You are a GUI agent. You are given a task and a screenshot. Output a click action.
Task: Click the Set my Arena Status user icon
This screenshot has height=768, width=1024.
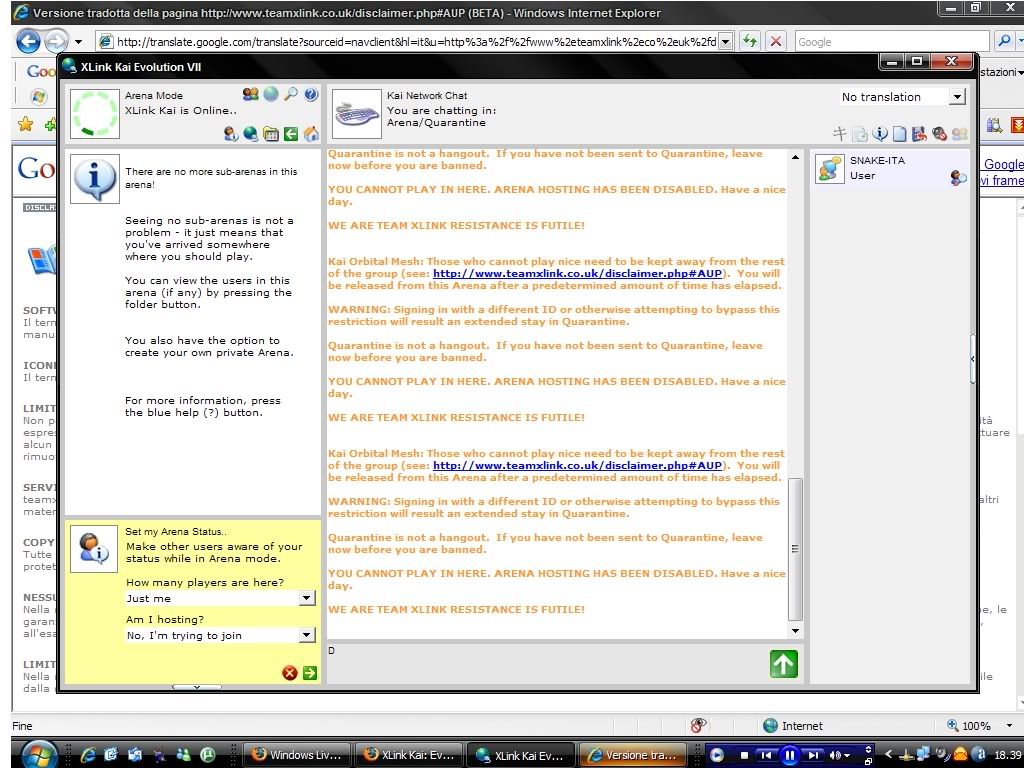tap(94, 549)
